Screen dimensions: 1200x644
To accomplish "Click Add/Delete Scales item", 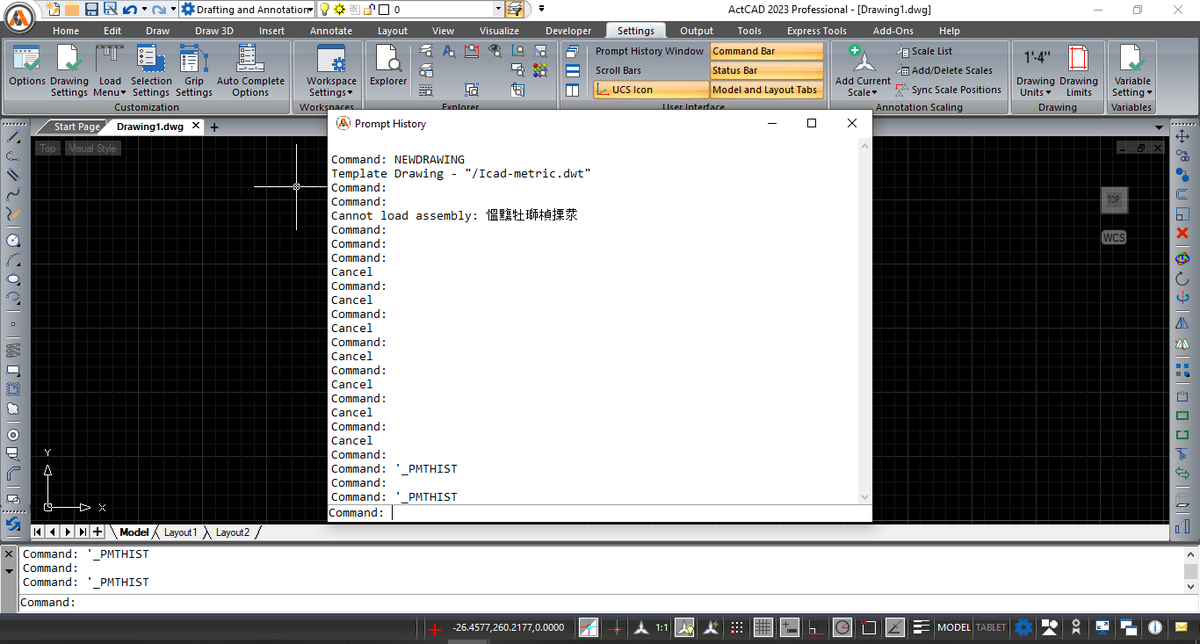I will [944, 71].
